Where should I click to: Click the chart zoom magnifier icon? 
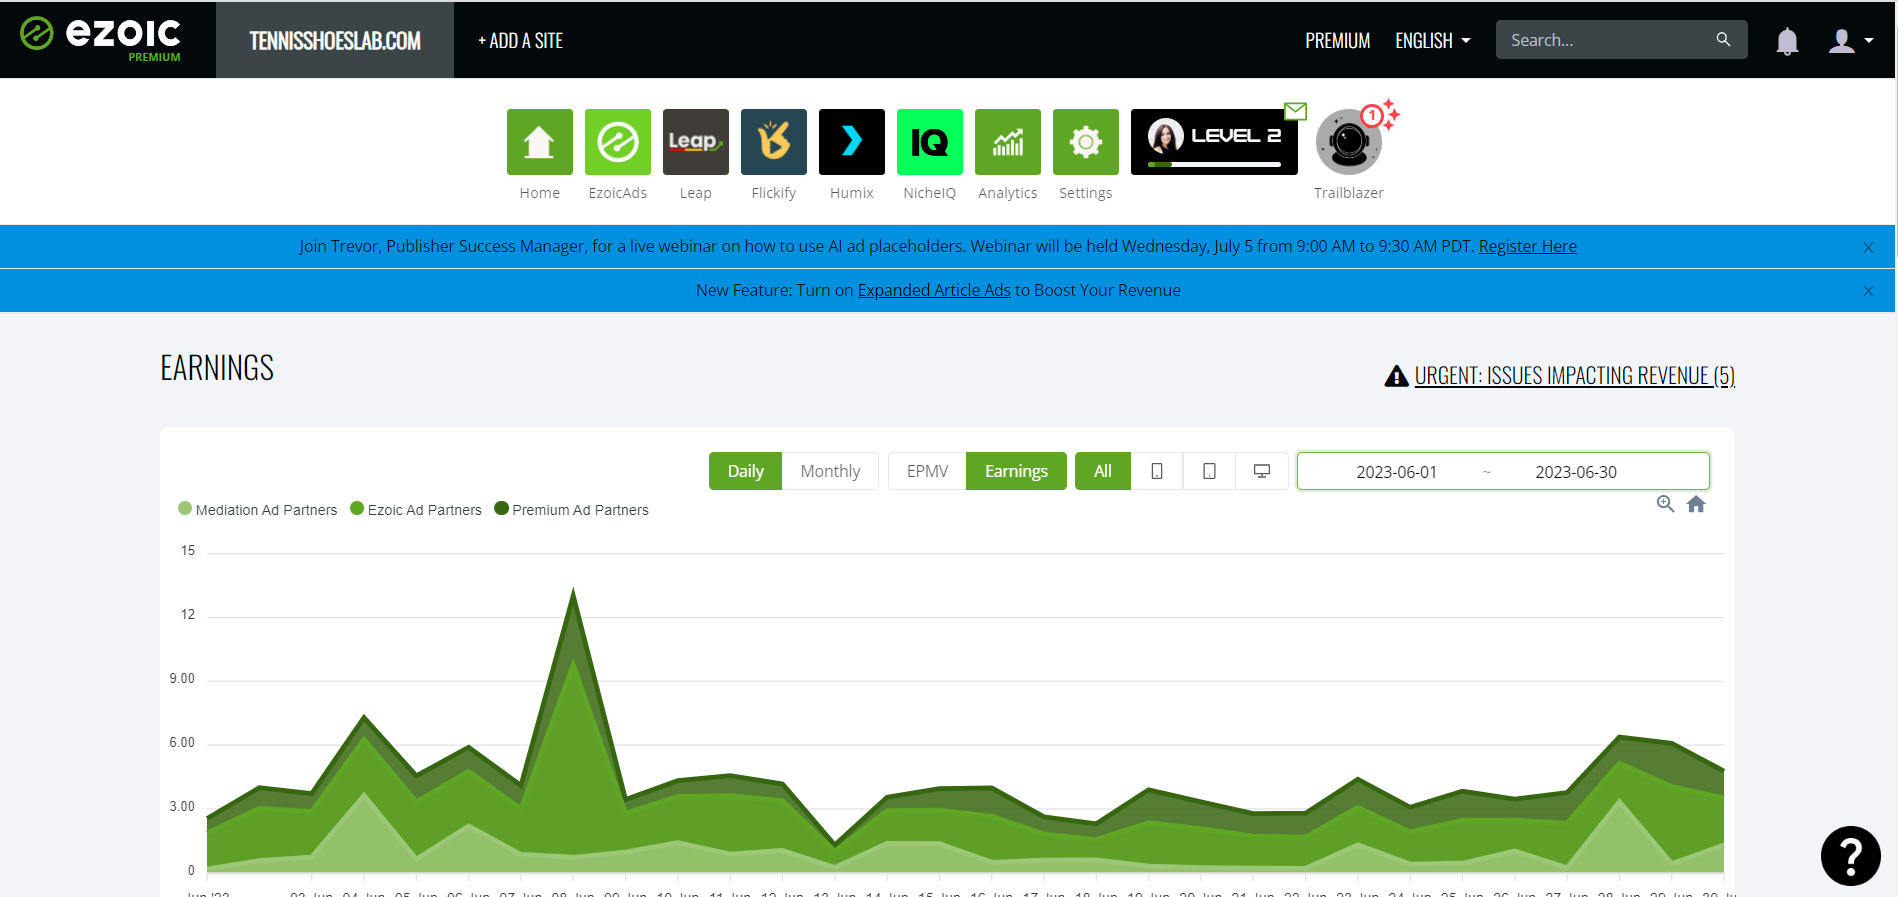coord(1665,504)
